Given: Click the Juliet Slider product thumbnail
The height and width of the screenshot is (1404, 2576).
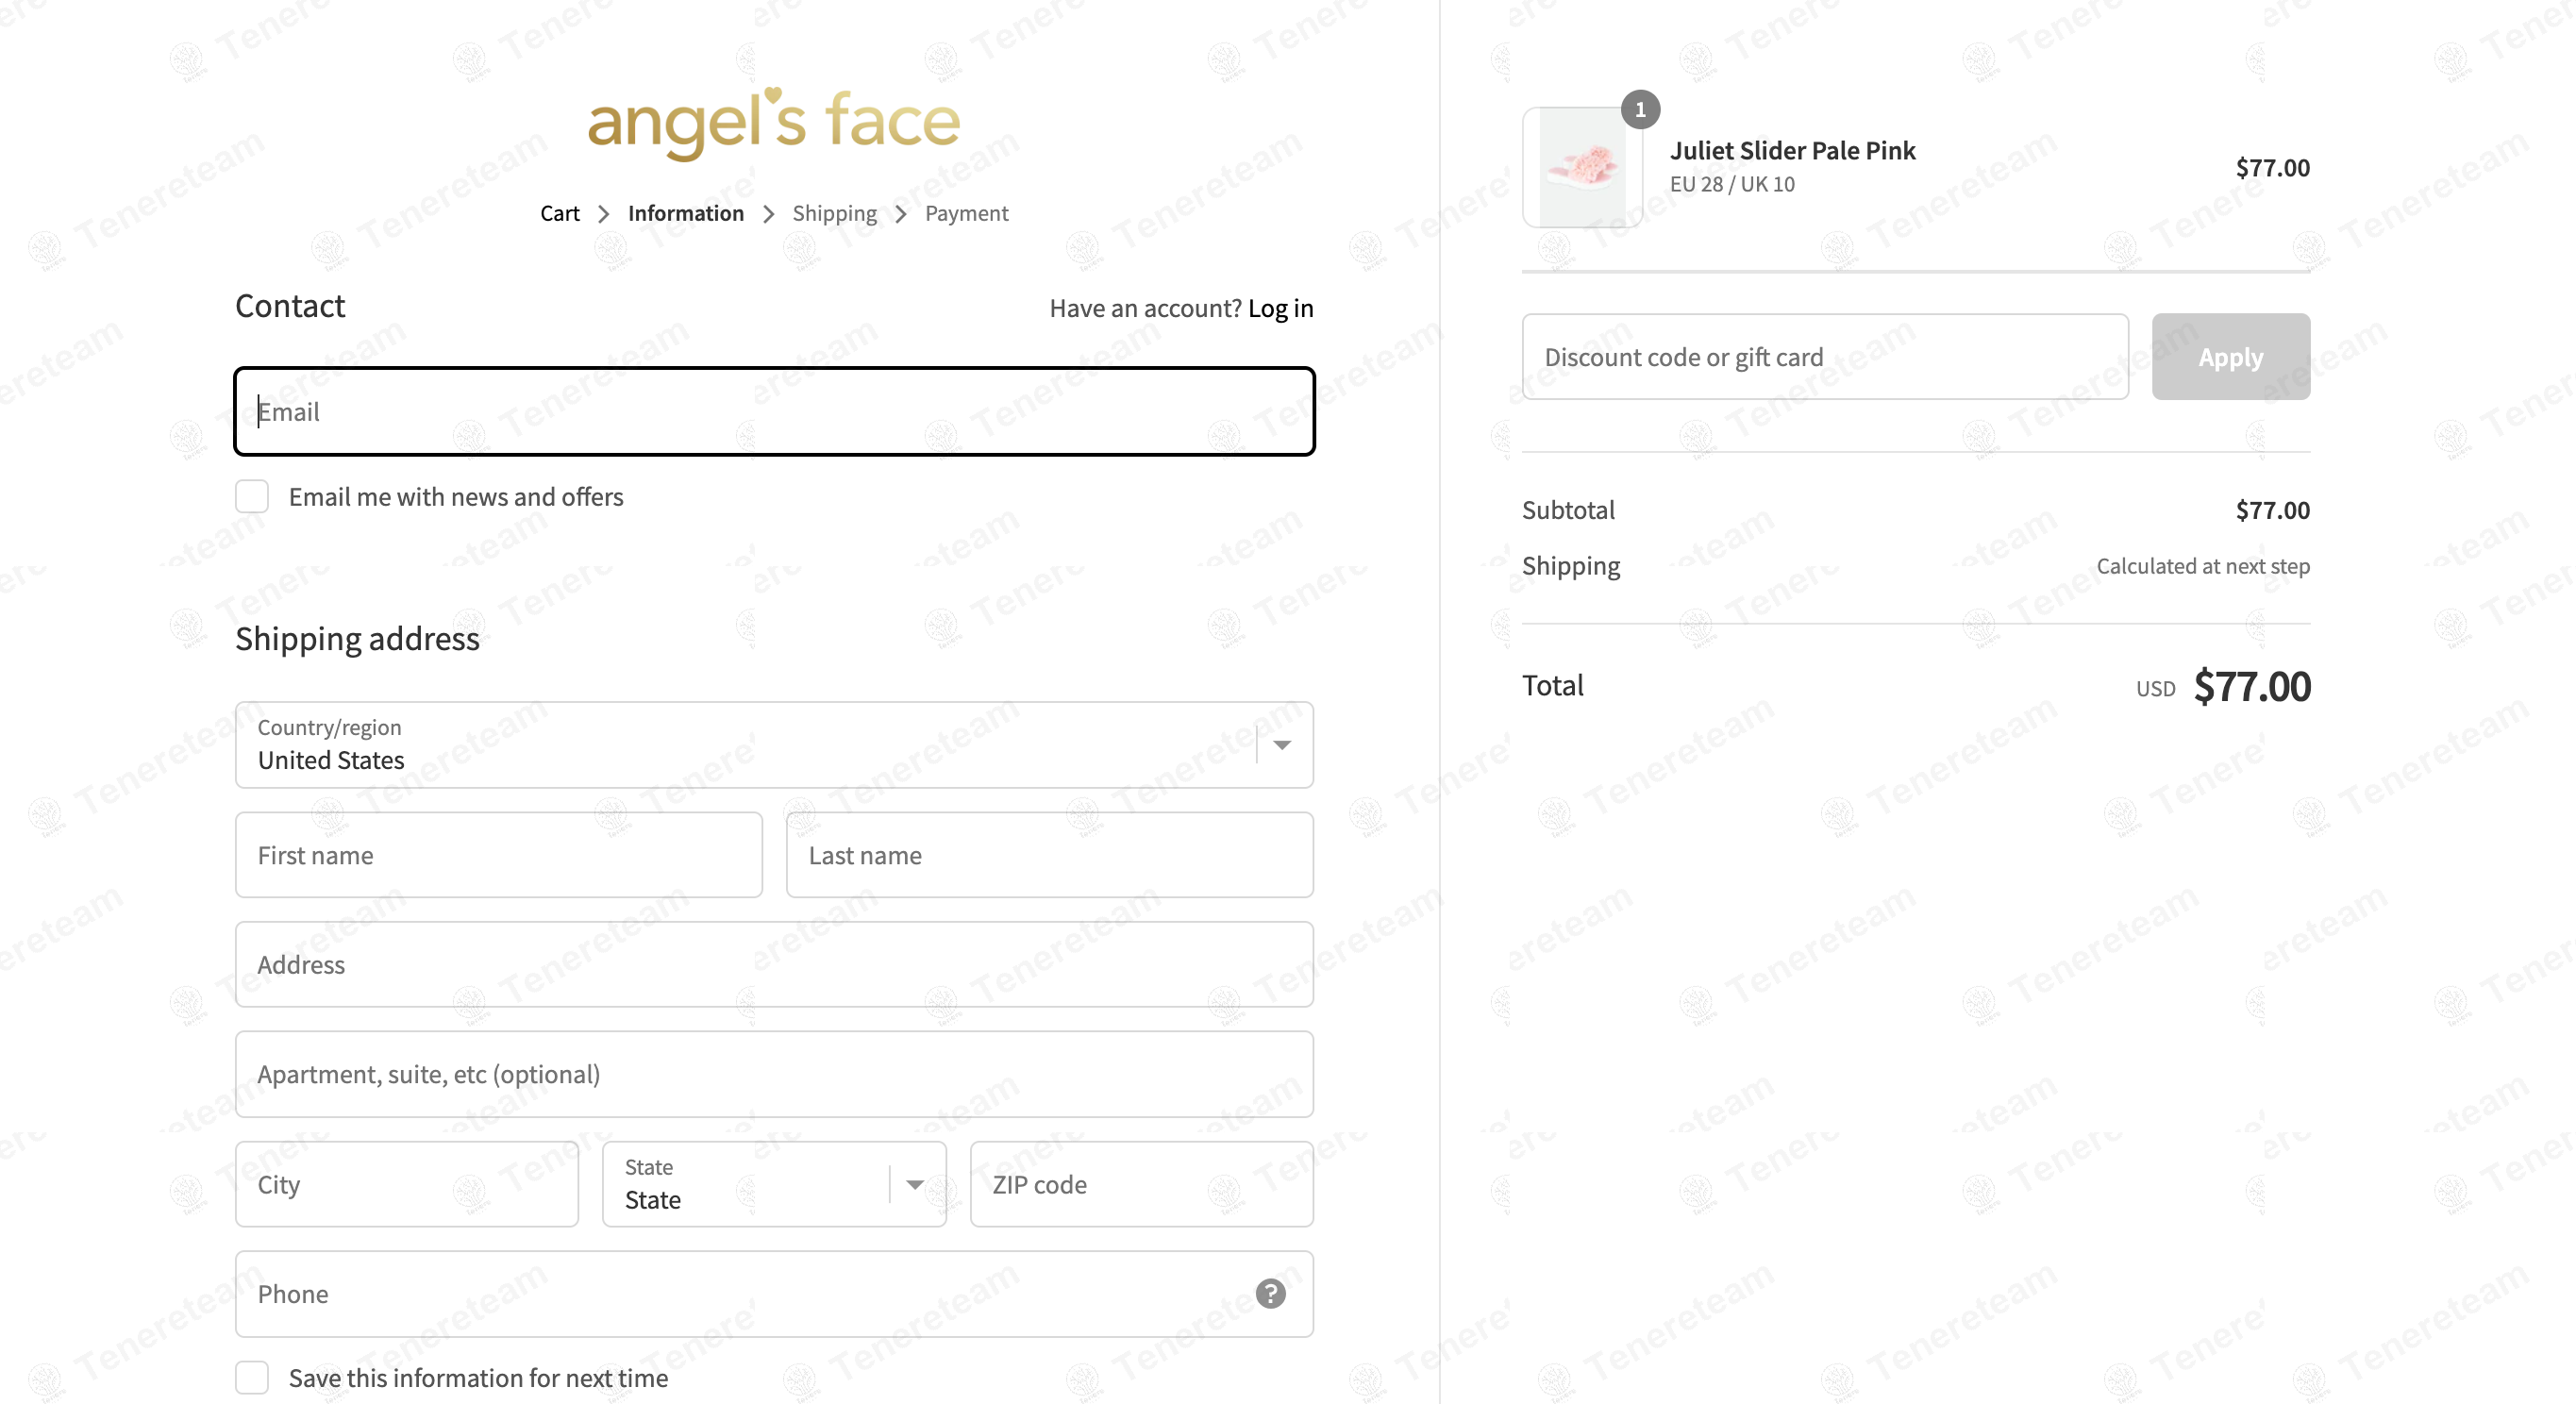Looking at the screenshot, I should [1581, 168].
